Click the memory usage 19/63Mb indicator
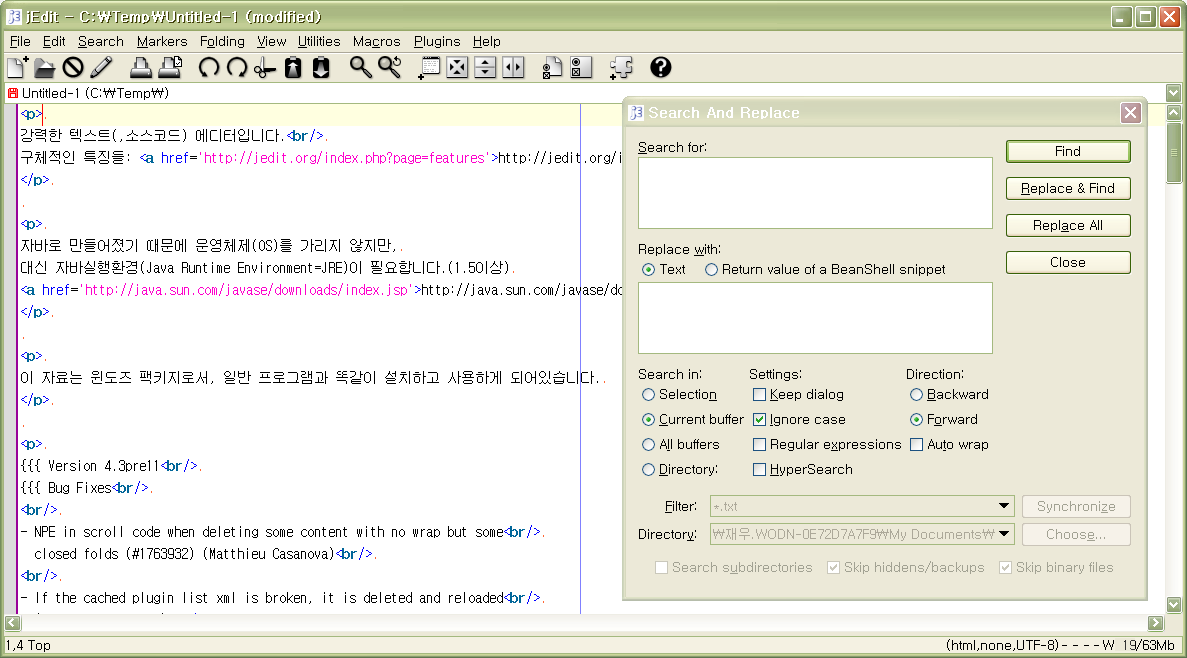The image size is (1187, 658). [1148, 645]
